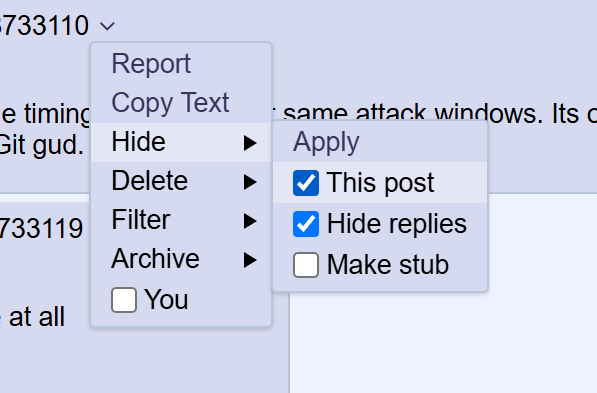Image resolution: width=597 pixels, height=393 pixels.
Task: Click the post number 733110
Action: pos(44,26)
